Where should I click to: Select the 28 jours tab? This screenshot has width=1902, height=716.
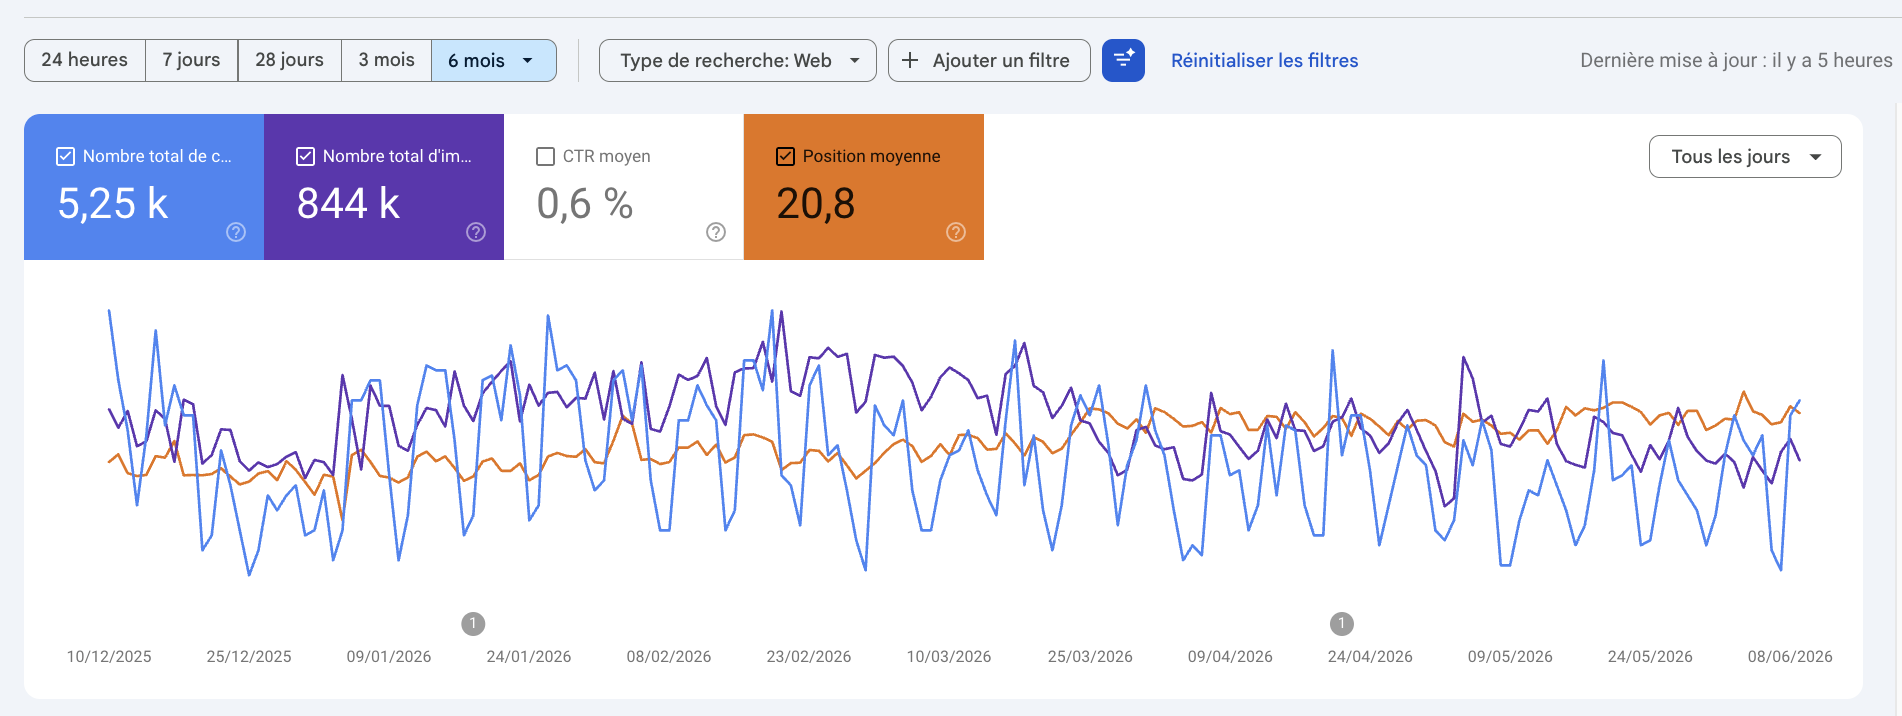pyautogui.click(x=290, y=60)
